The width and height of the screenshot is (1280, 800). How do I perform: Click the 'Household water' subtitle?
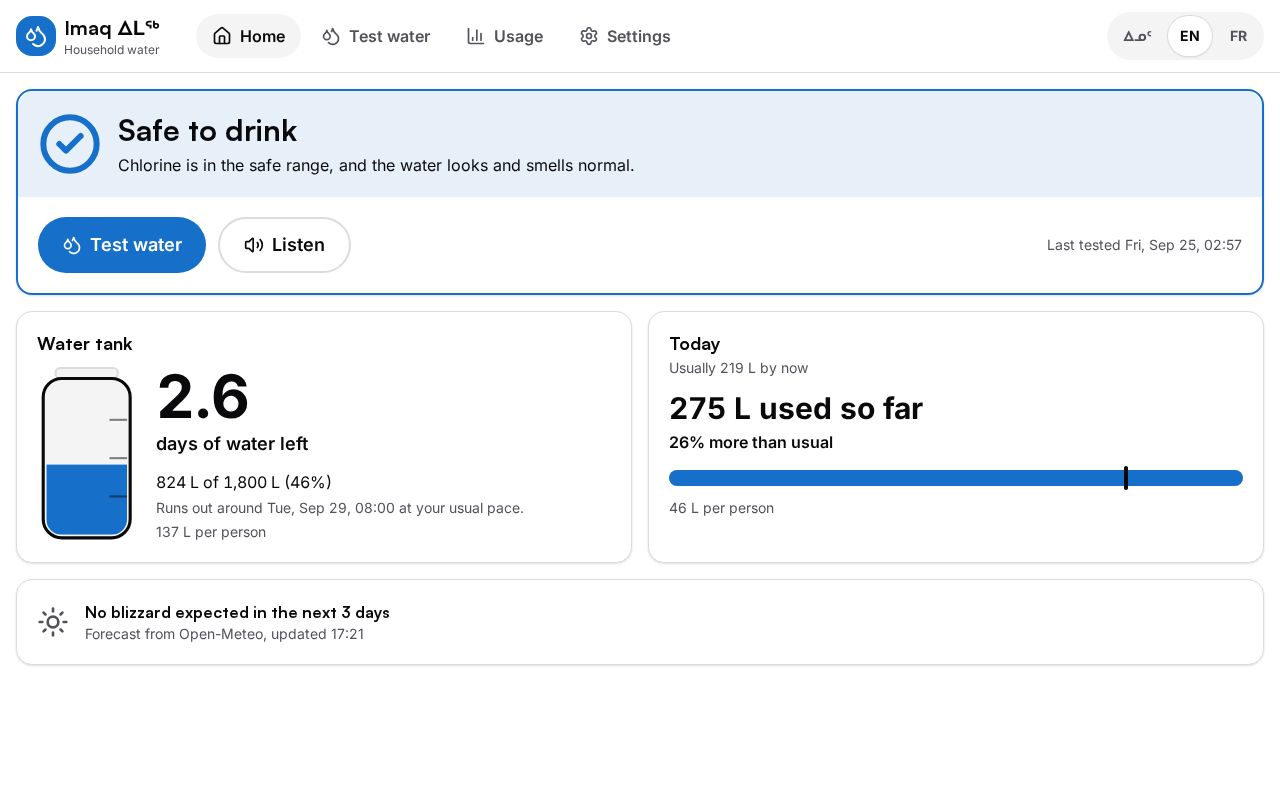[112, 50]
